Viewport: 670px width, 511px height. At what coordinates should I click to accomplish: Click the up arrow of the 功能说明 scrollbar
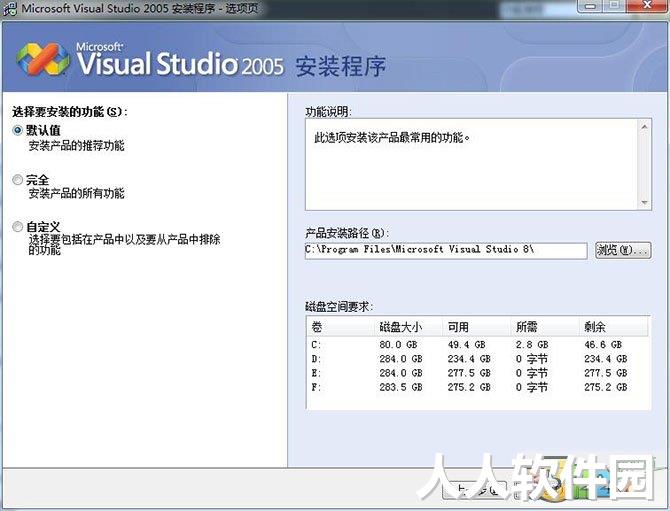tap(644, 127)
